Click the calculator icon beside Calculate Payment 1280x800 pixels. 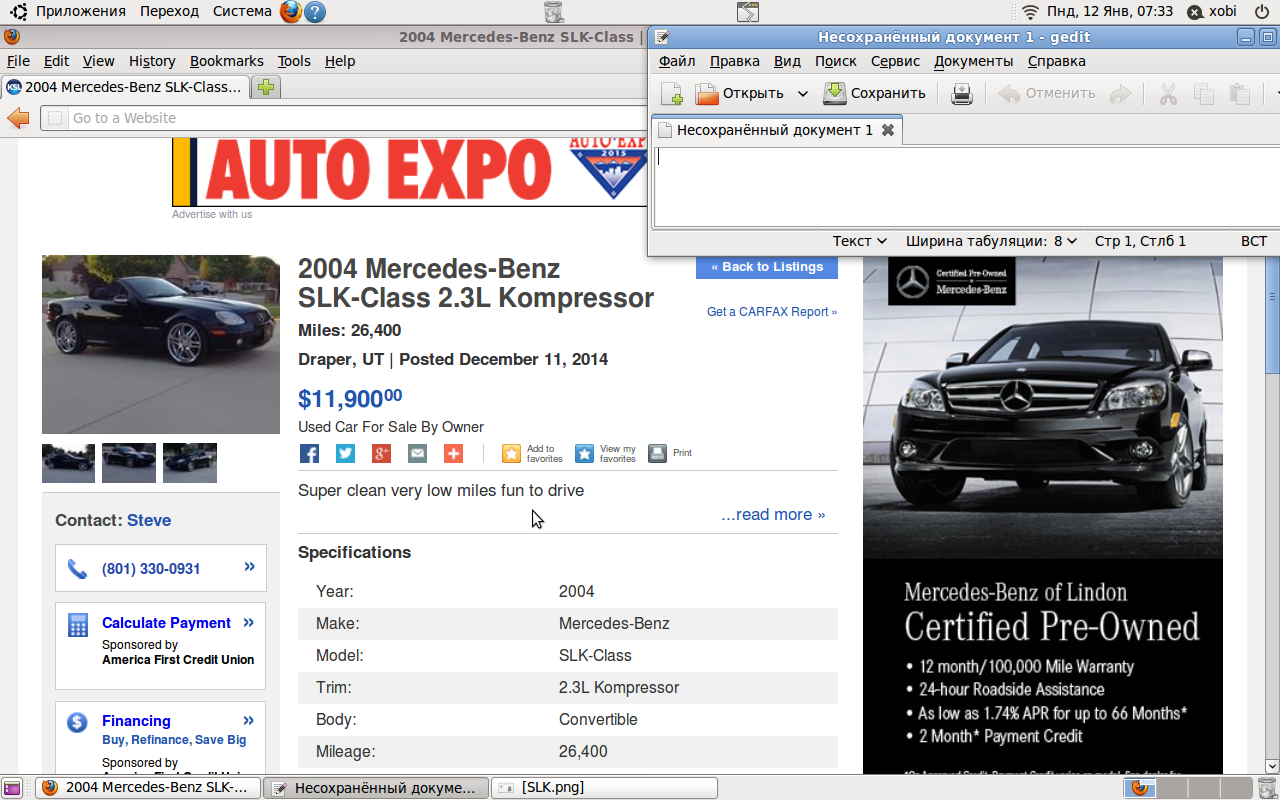(x=77, y=625)
